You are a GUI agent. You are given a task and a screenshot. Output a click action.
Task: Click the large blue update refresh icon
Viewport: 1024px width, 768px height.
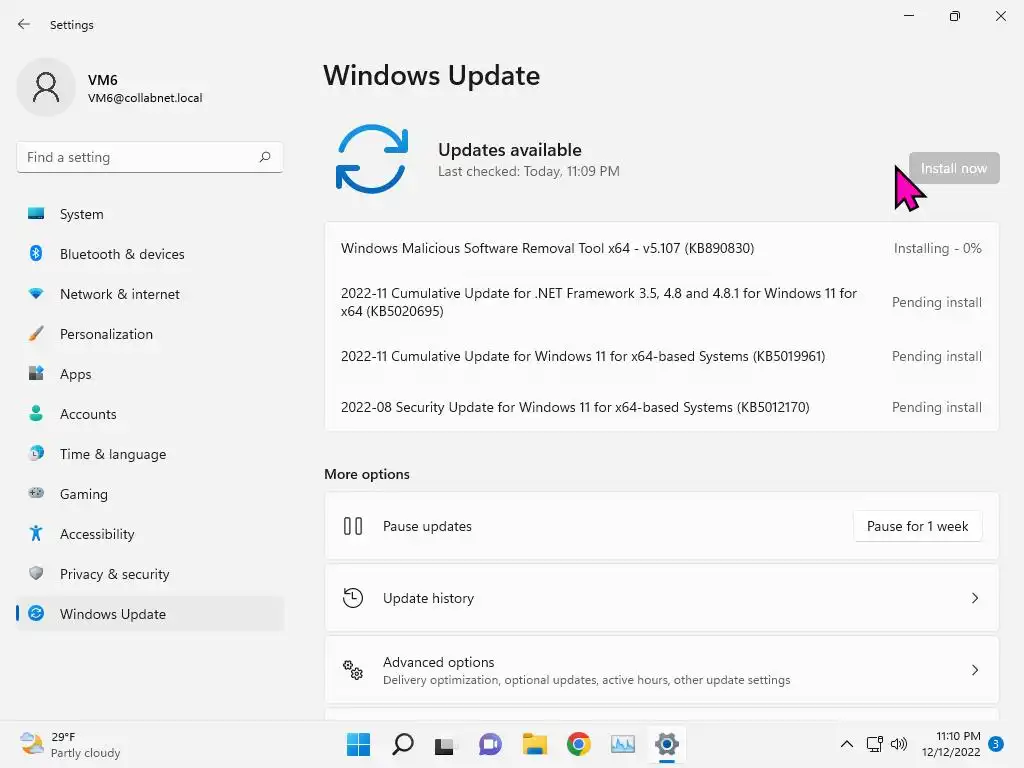(372, 159)
